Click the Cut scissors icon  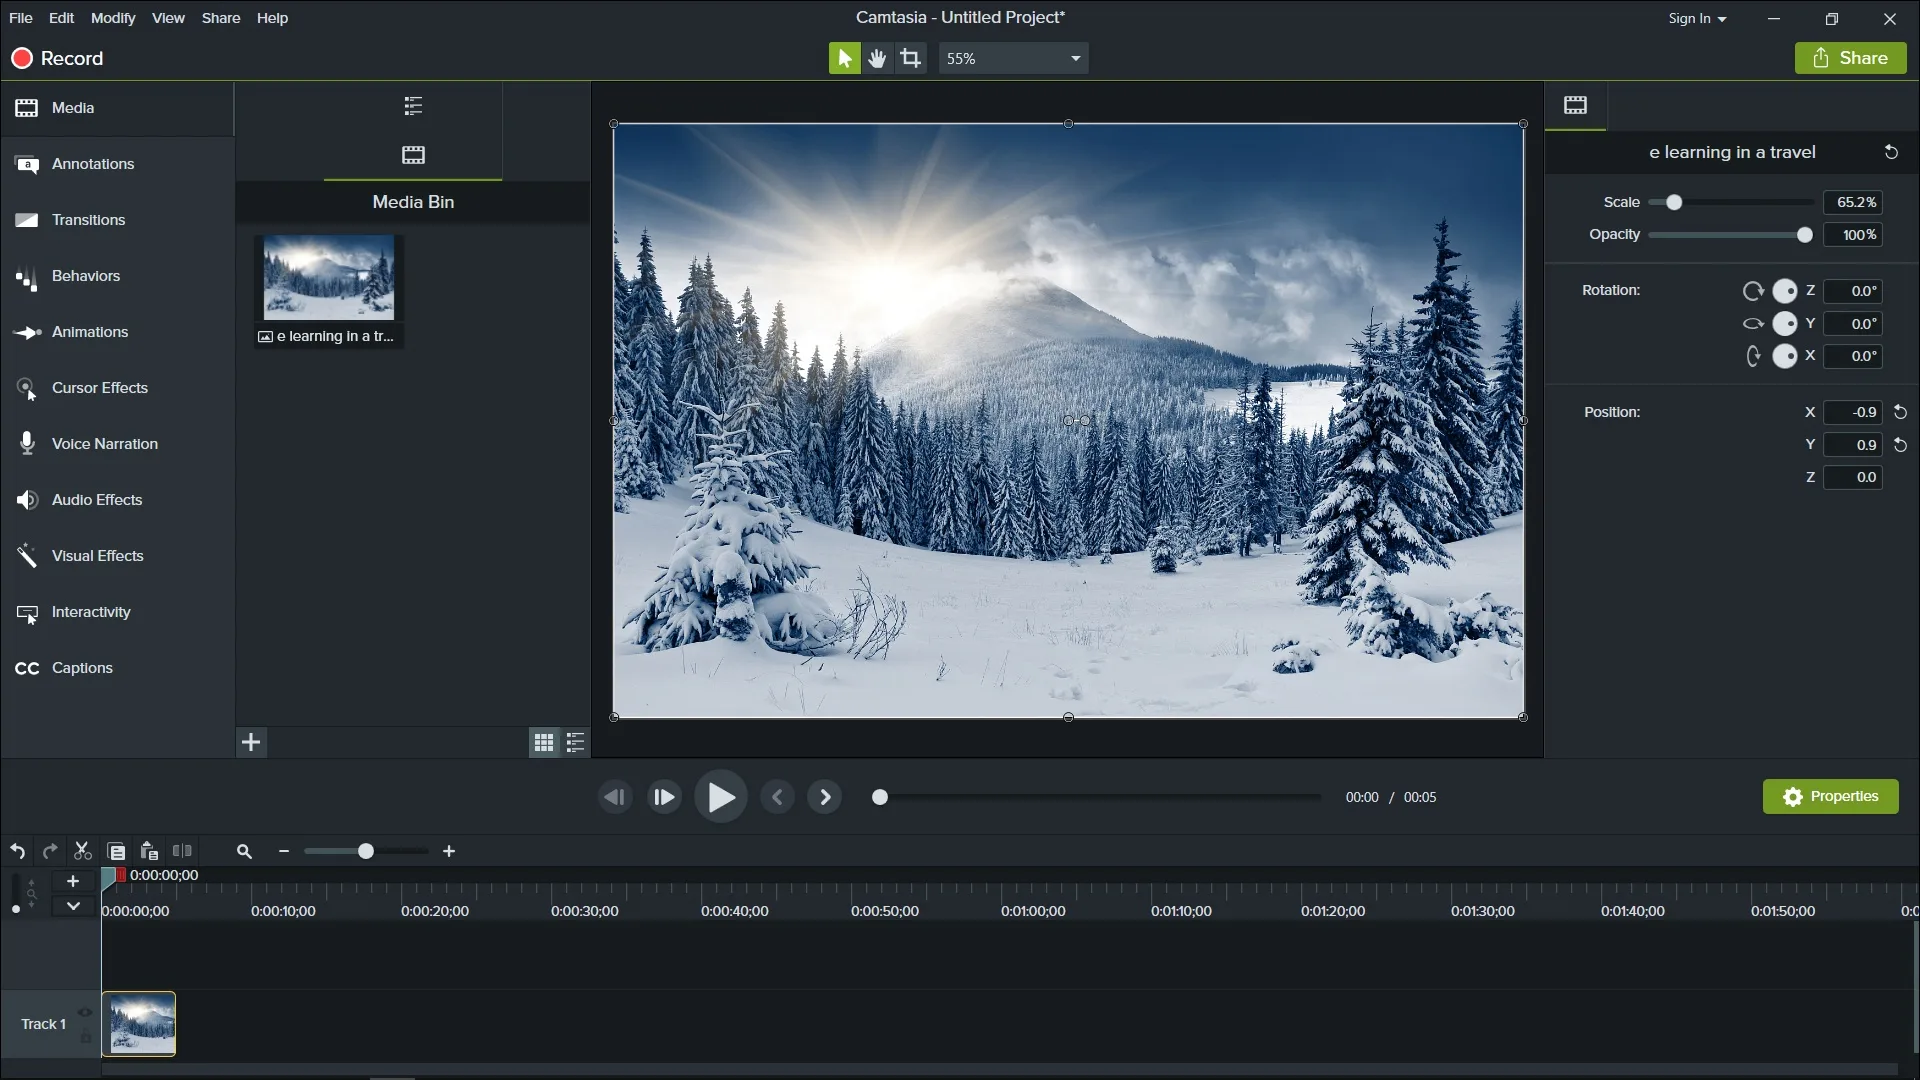[83, 852]
